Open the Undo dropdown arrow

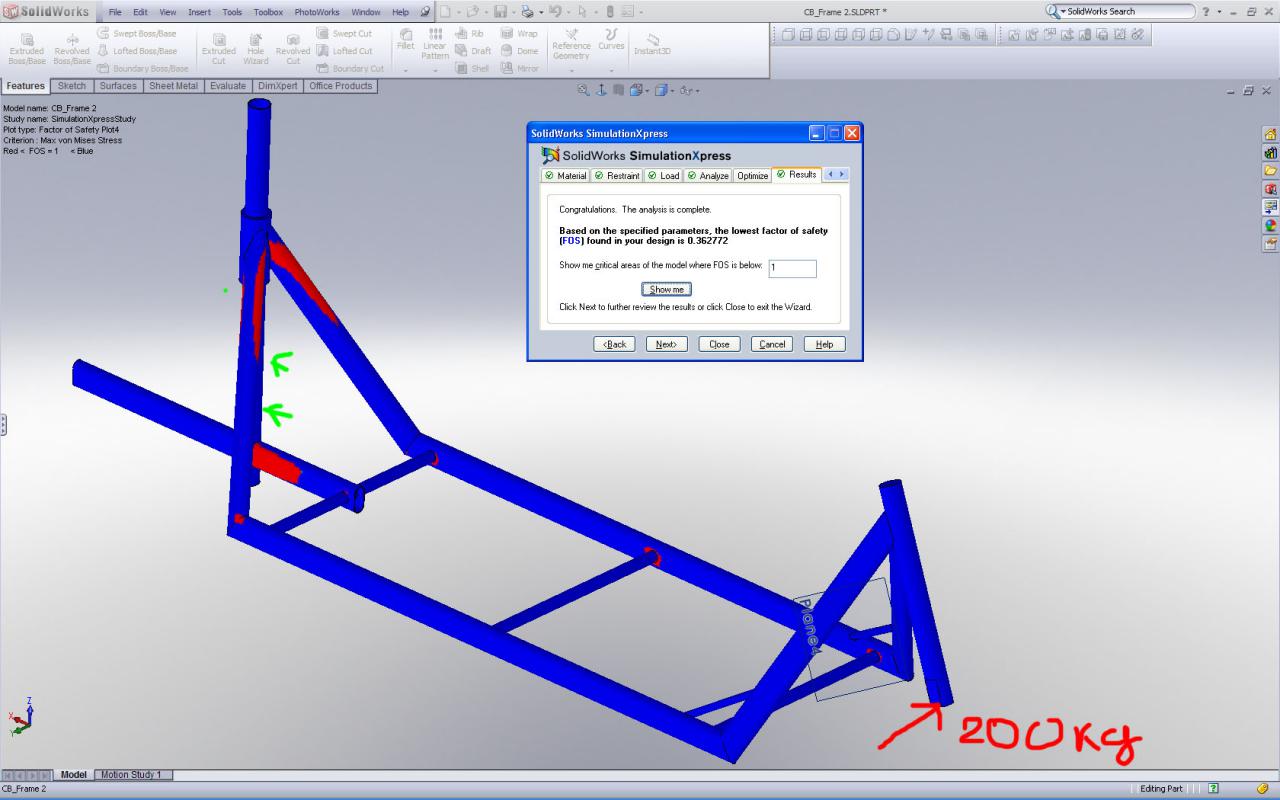coord(567,12)
